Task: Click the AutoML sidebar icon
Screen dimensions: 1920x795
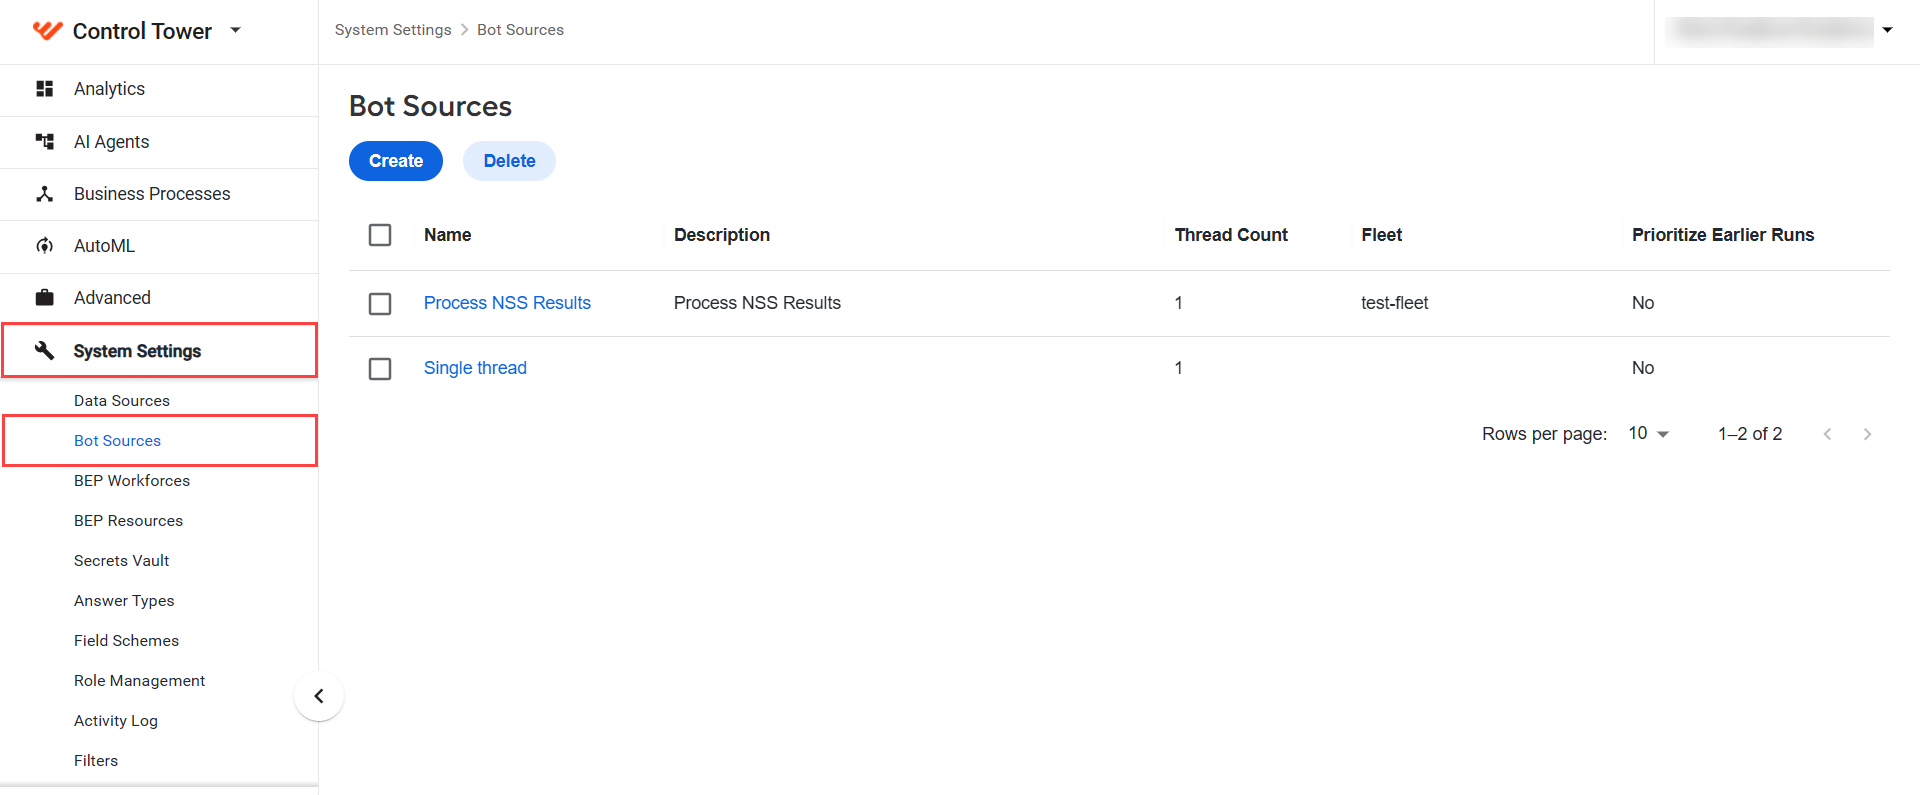Action: coord(45,246)
